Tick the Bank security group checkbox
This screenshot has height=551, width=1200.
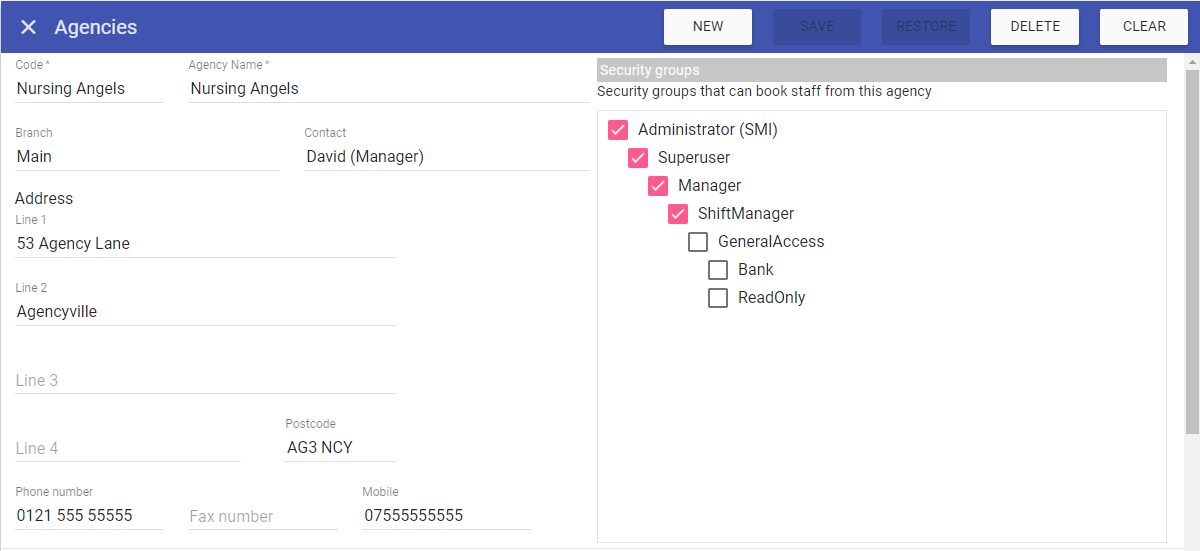point(718,270)
